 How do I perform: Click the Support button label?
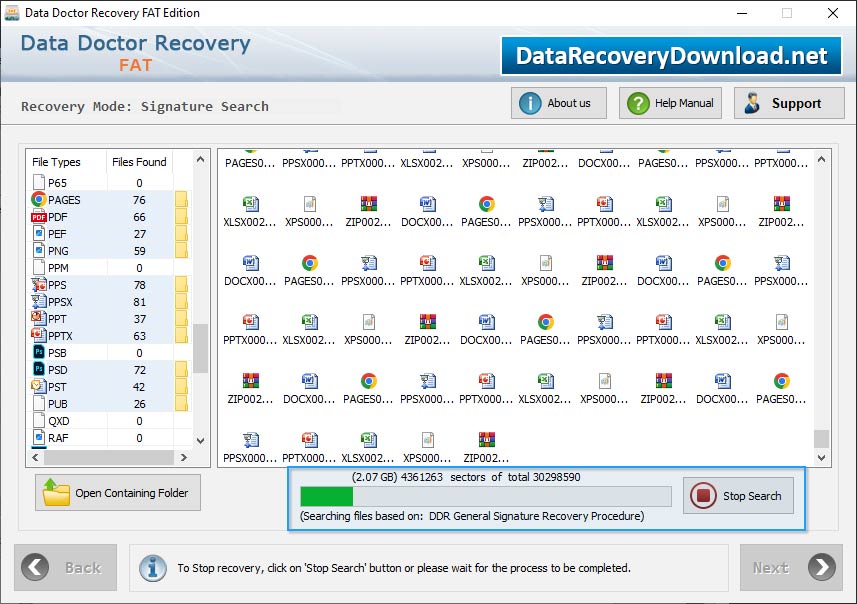click(x=796, y=103)
